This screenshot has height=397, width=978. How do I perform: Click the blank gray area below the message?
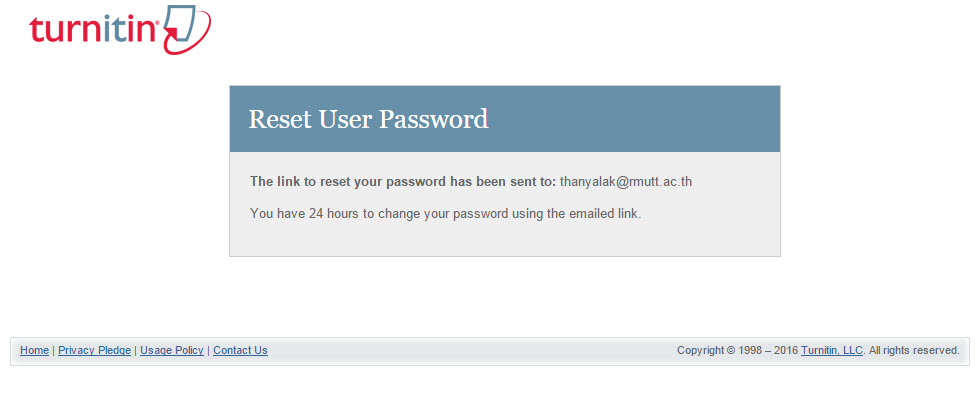505,240
